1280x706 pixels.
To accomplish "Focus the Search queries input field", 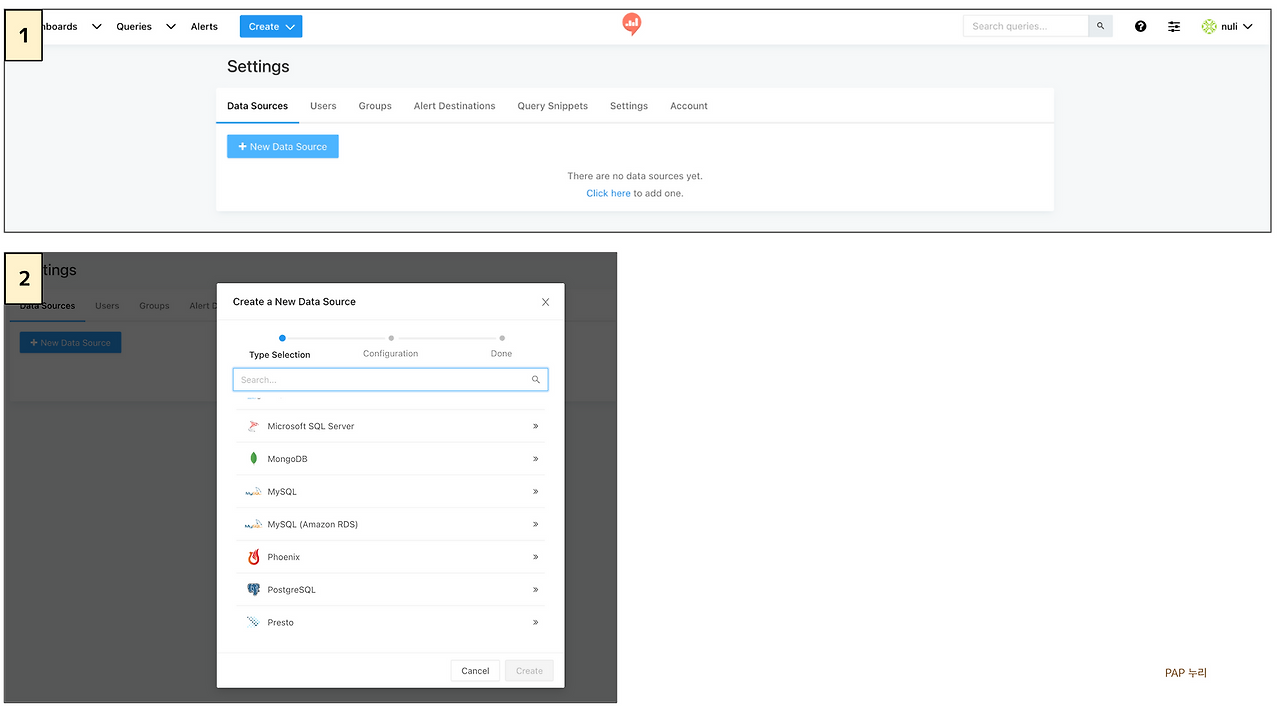I will pyautogui.click(x=1026, y=27).
